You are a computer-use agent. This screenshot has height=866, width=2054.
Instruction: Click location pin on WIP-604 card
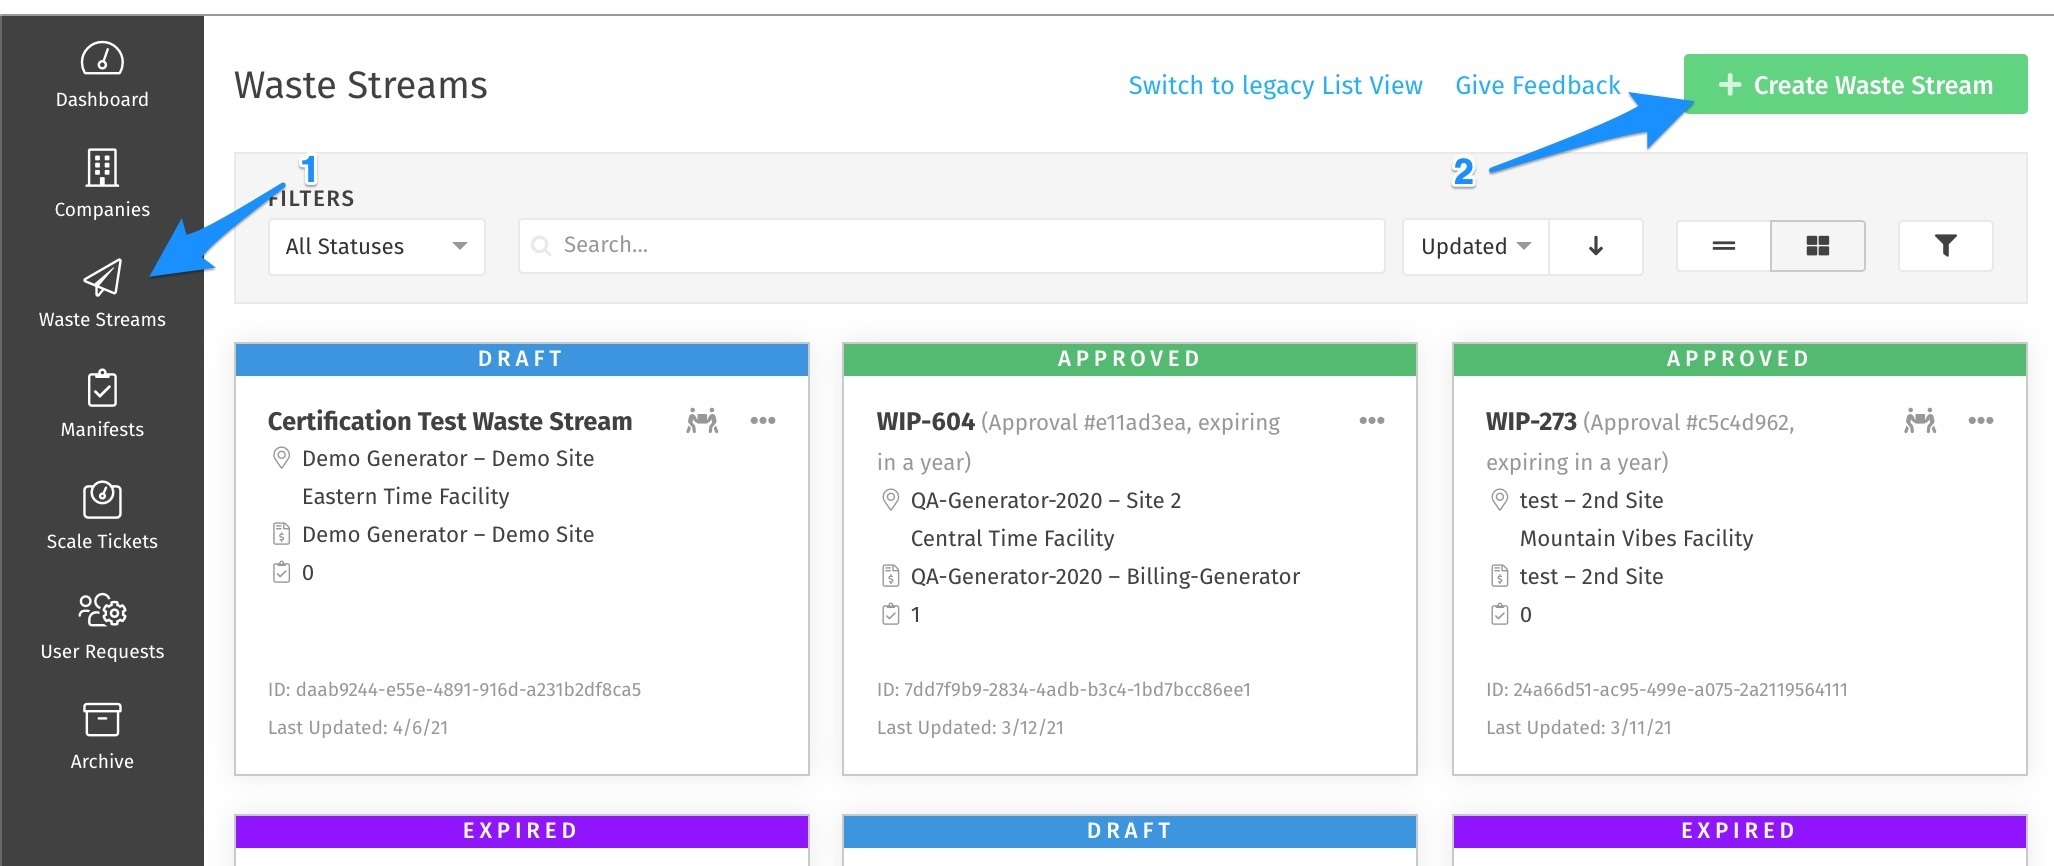(x=890, y=500)
